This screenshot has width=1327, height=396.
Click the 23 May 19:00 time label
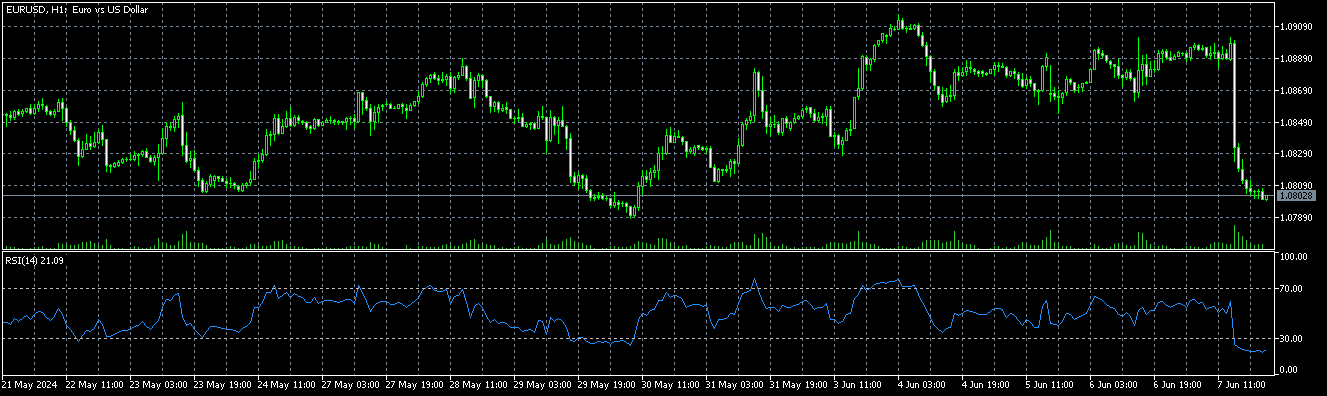point(223,384)
